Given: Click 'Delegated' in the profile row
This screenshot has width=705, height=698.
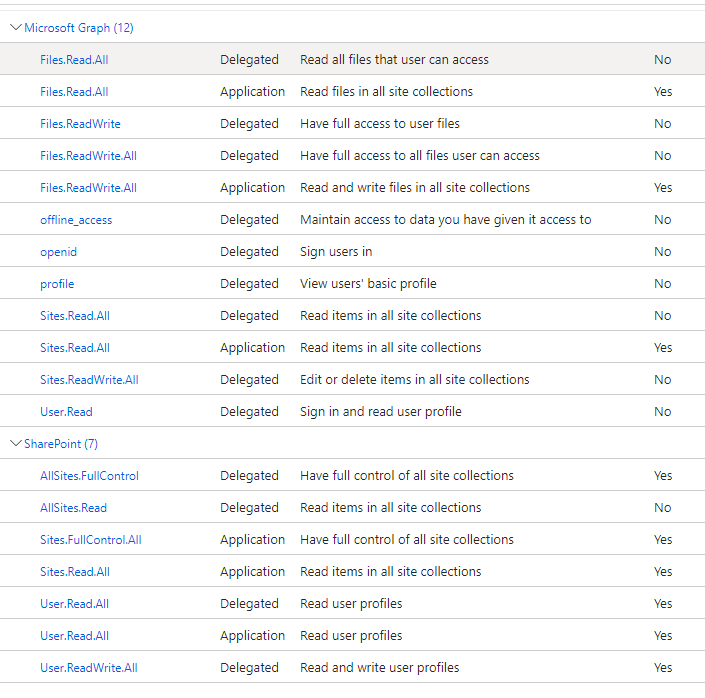Looking at the screenshot, I should click(x=249, y=284).
